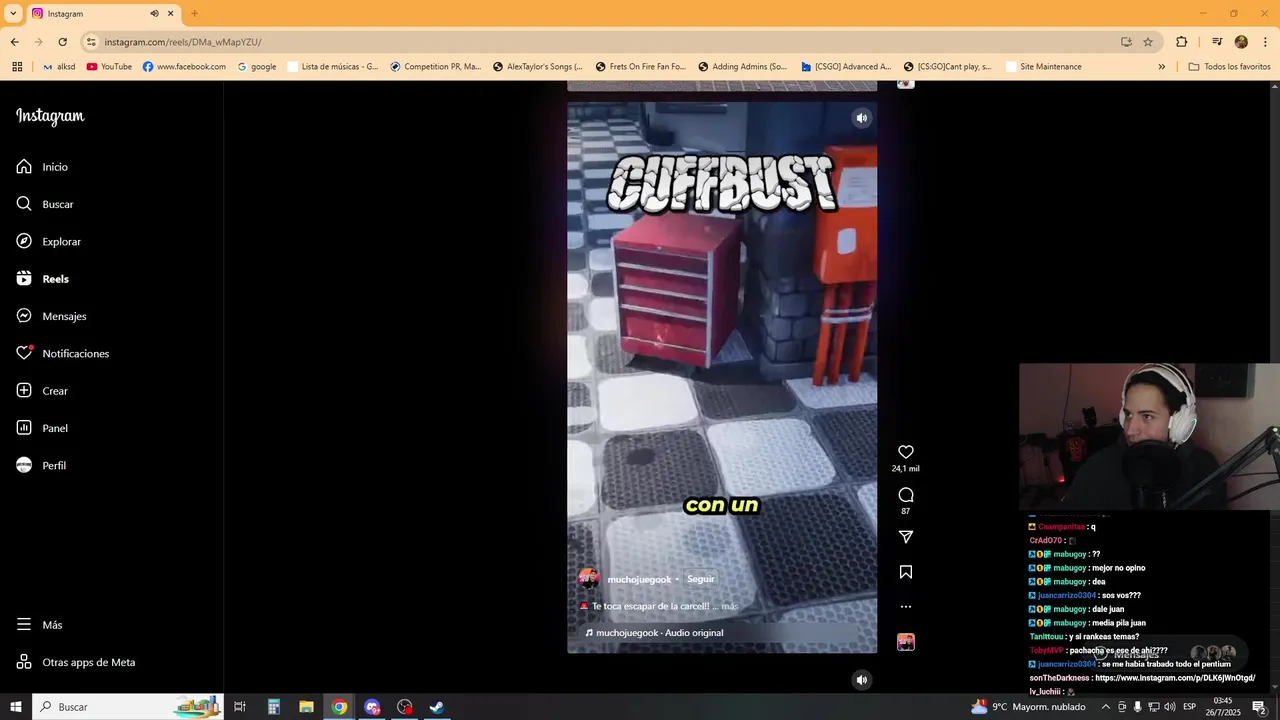Click the taskbar Buscar search box

click(x=128, y=707)
